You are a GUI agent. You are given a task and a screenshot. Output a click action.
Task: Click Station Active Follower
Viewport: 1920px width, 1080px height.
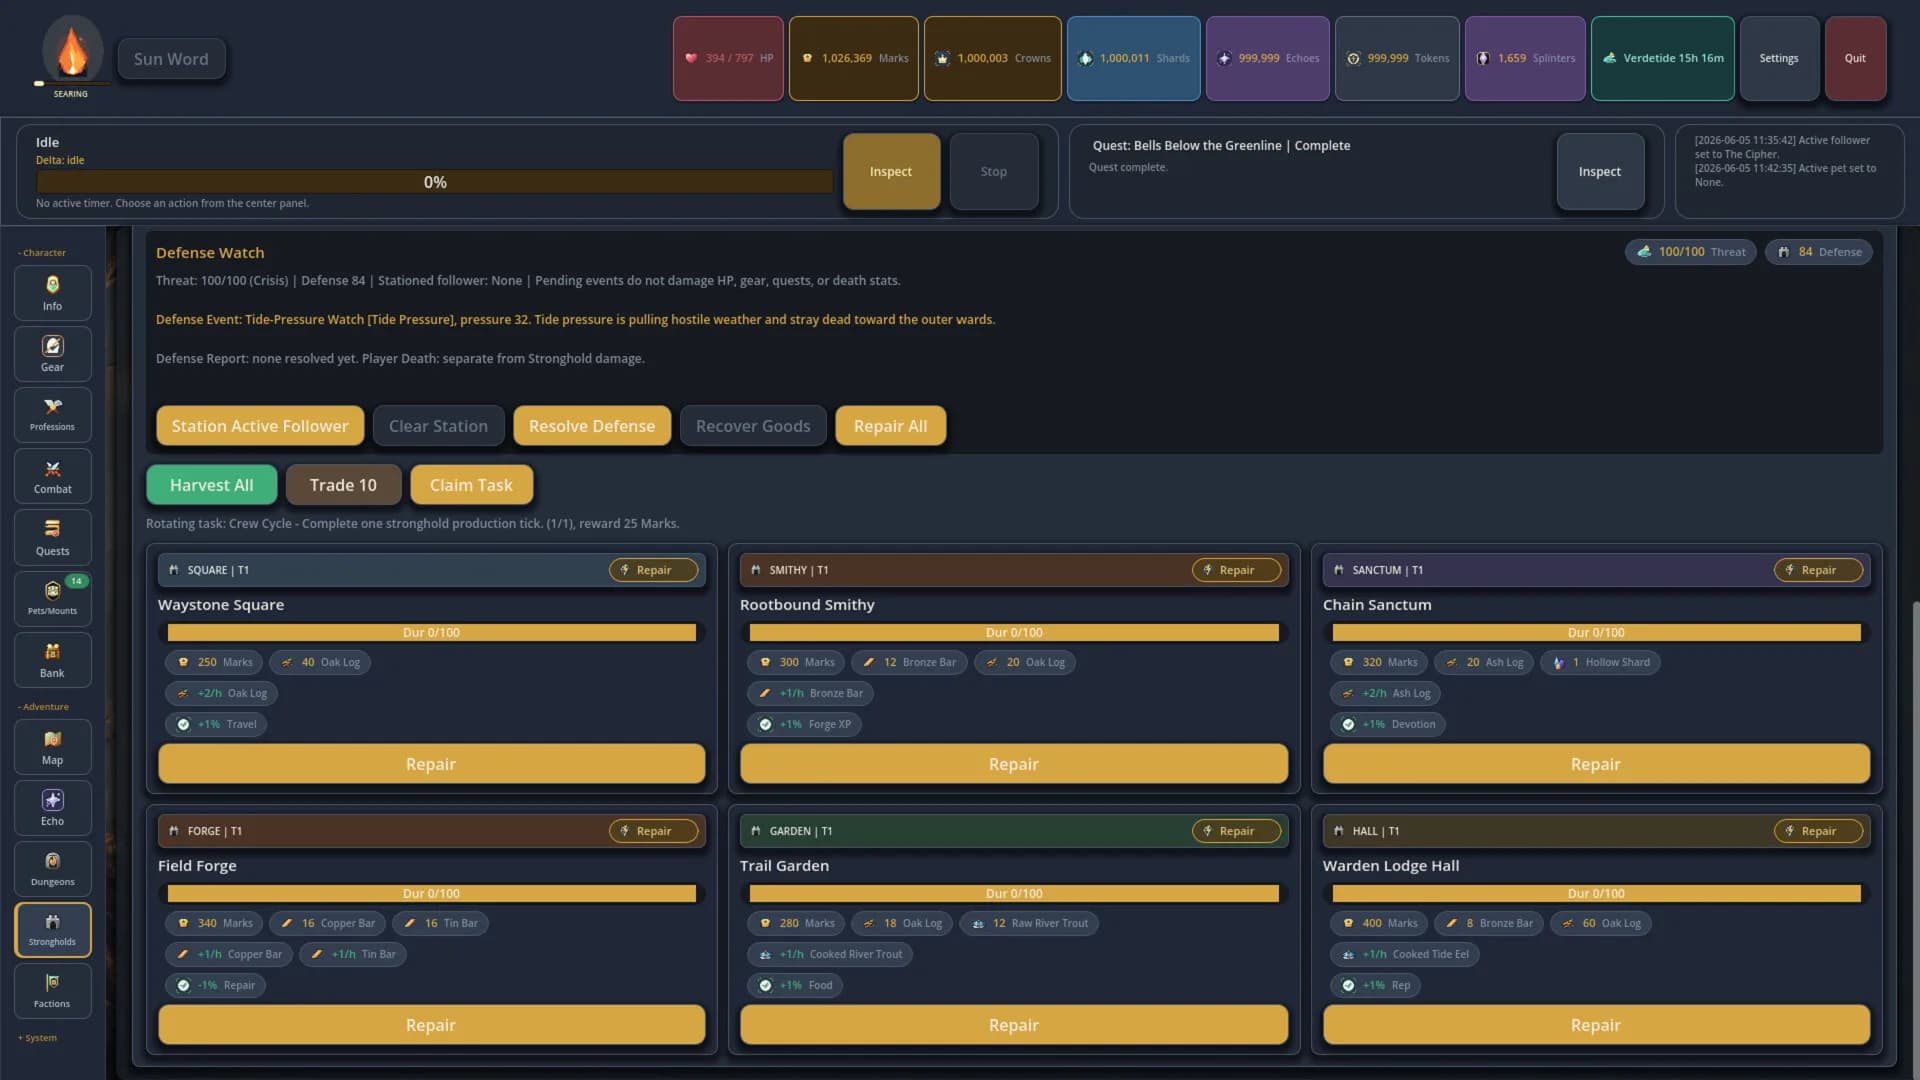[260, 426]
